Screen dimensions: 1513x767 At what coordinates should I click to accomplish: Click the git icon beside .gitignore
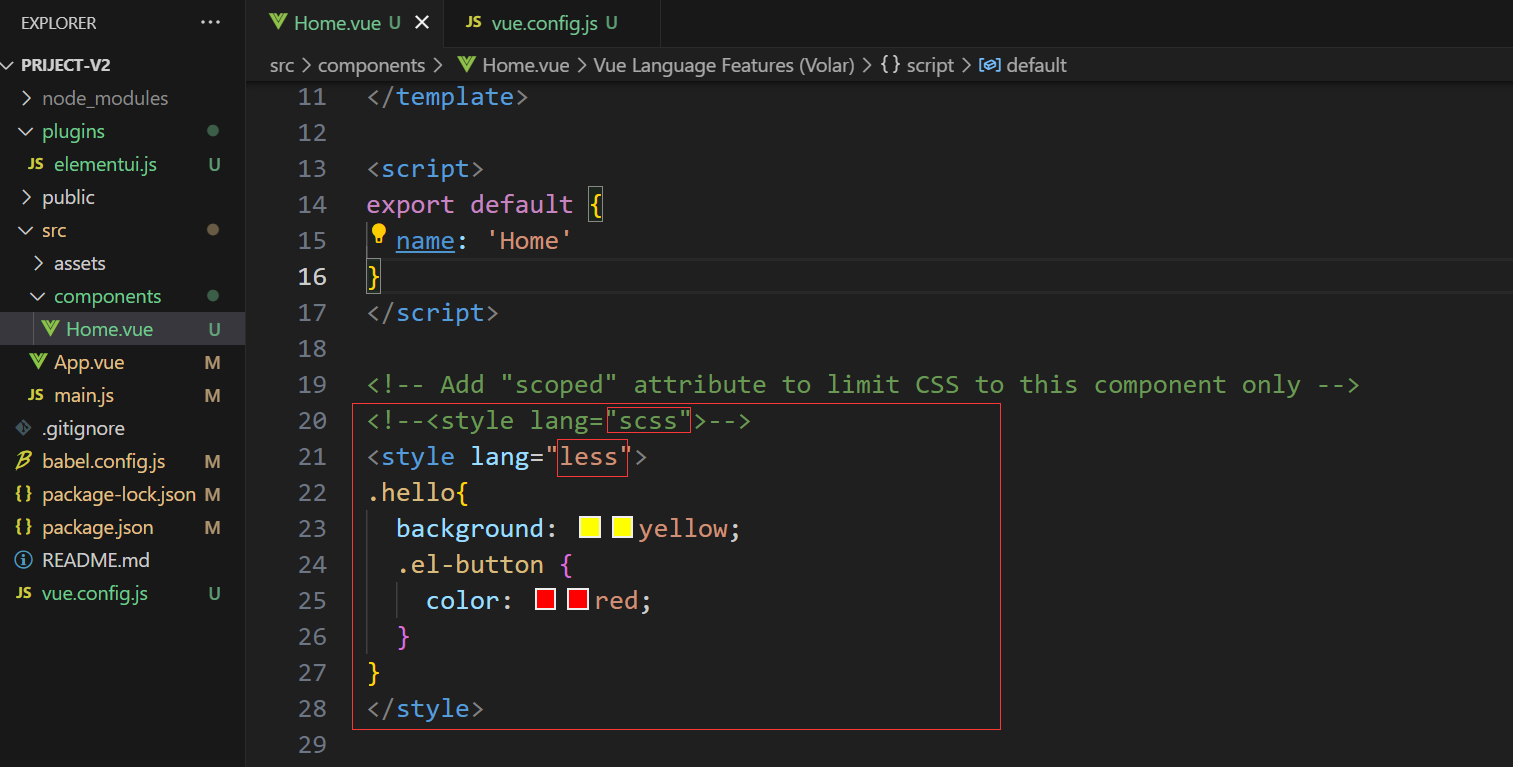[23, 428]
